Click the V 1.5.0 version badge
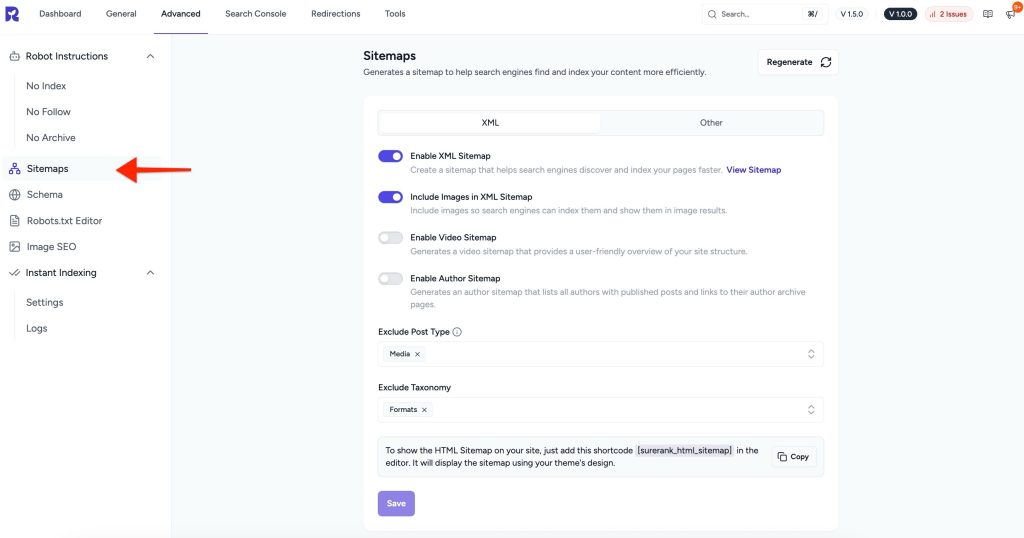Image resolution: width=1024 pixels, height=538 pixels. tap(852, 14)
